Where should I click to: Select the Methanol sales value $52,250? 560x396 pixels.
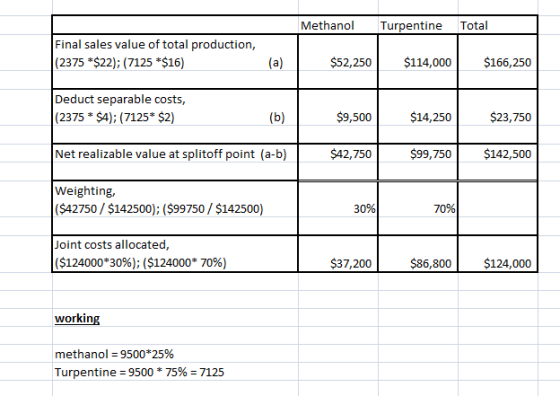351,62
